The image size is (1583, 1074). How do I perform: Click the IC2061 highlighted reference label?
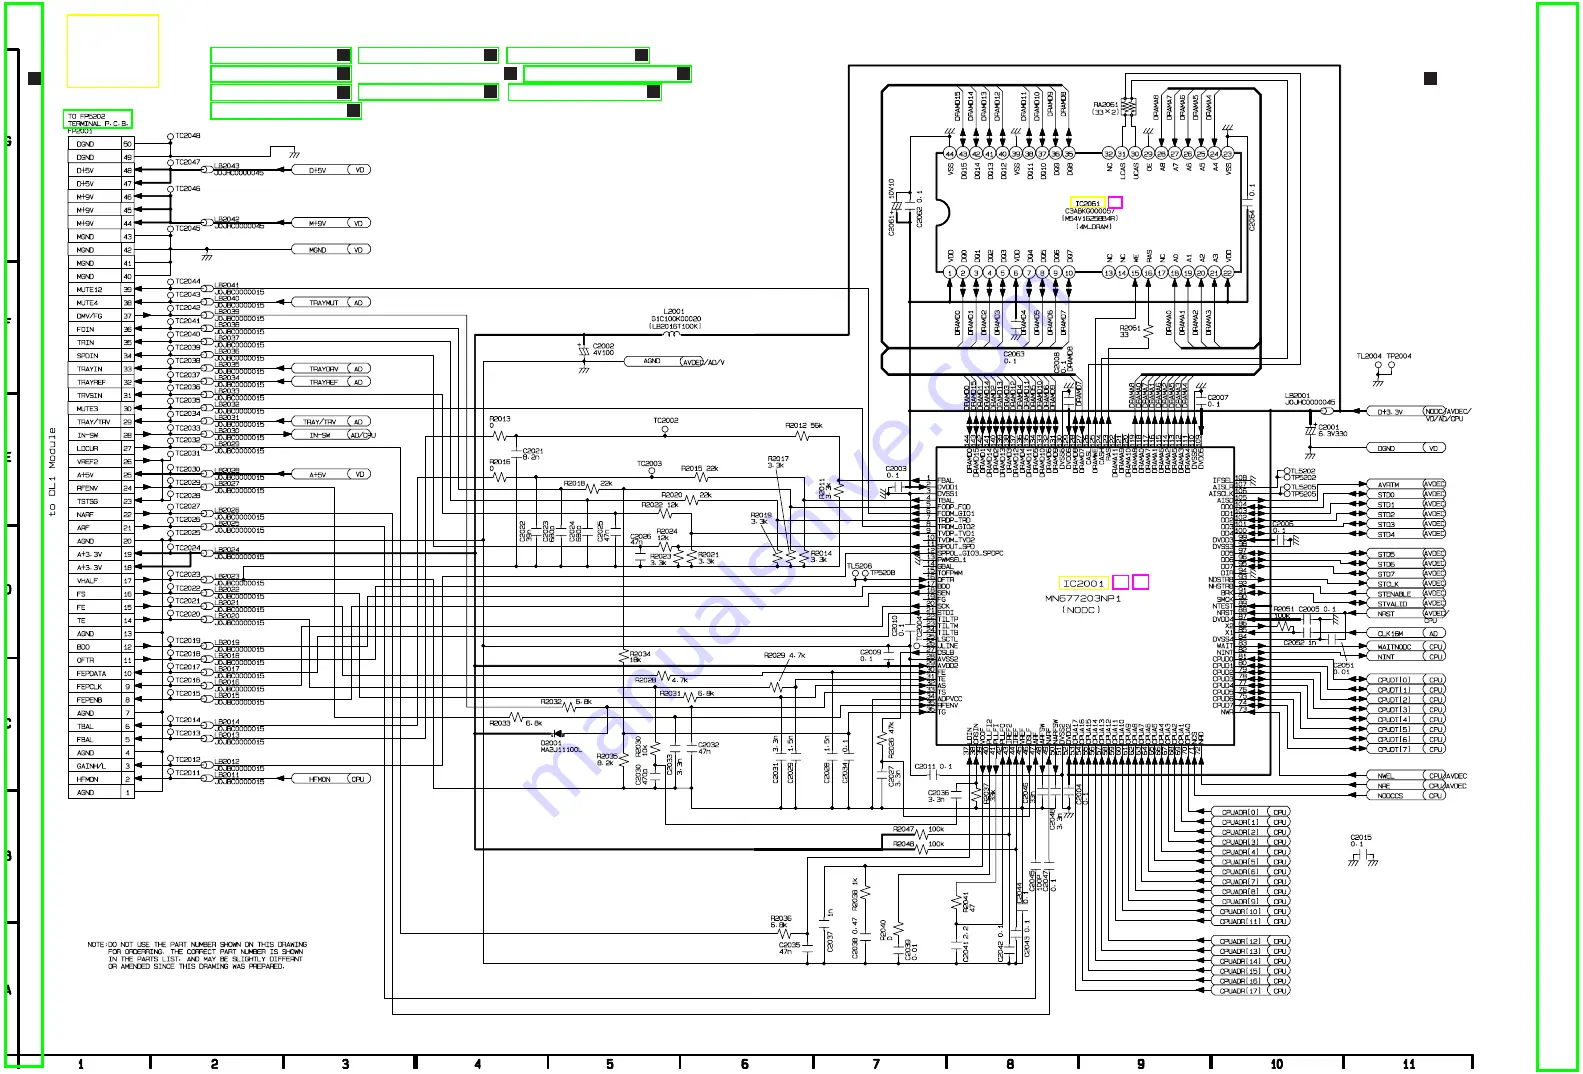[x=1088, y=203]
